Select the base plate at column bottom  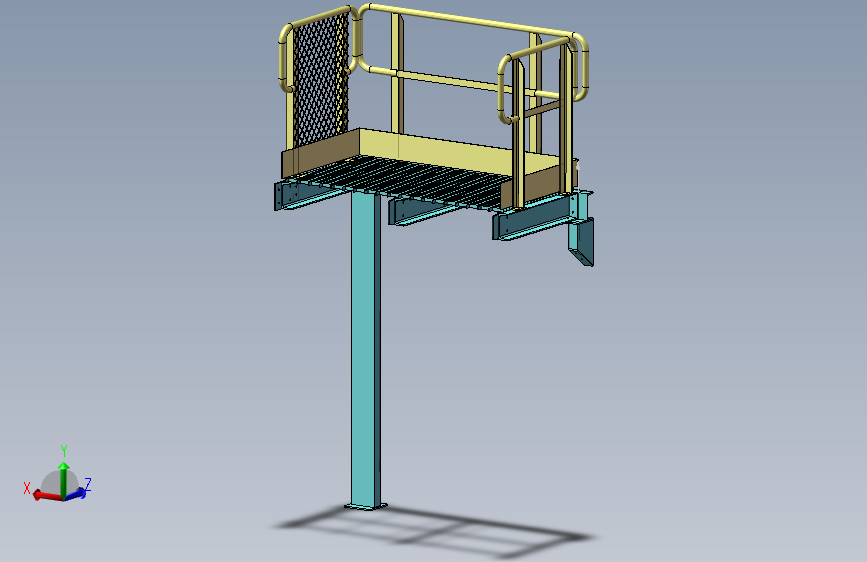click(366, 506)
